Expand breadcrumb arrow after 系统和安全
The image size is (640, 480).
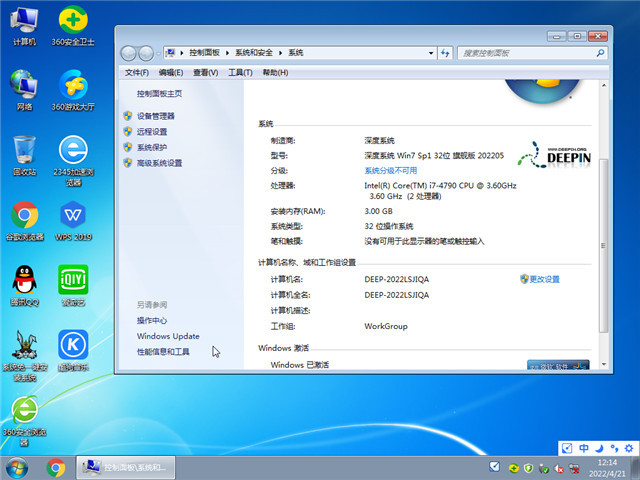(280, 53)
